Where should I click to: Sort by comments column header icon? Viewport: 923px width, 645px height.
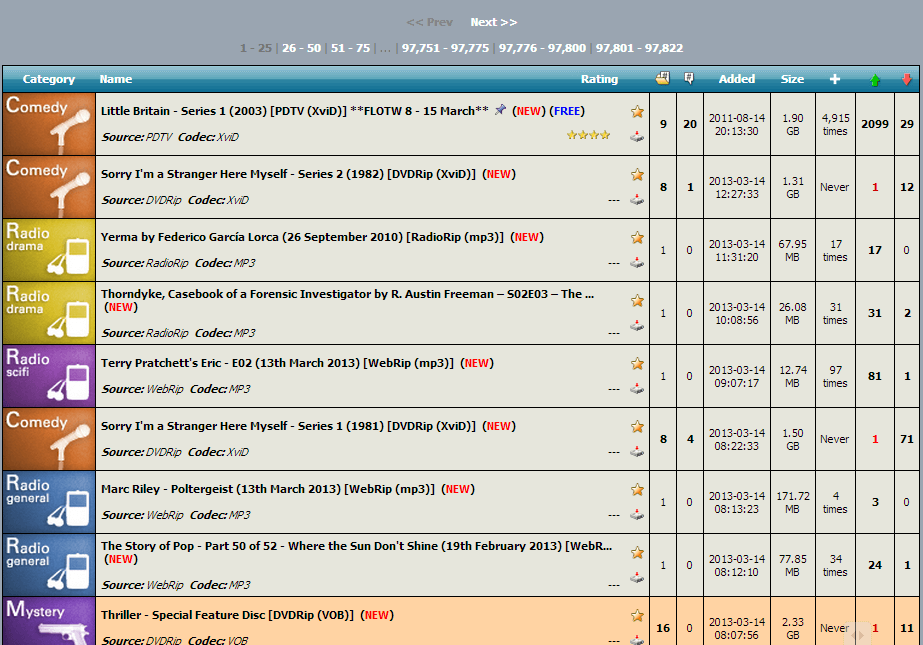pos(689,78)
